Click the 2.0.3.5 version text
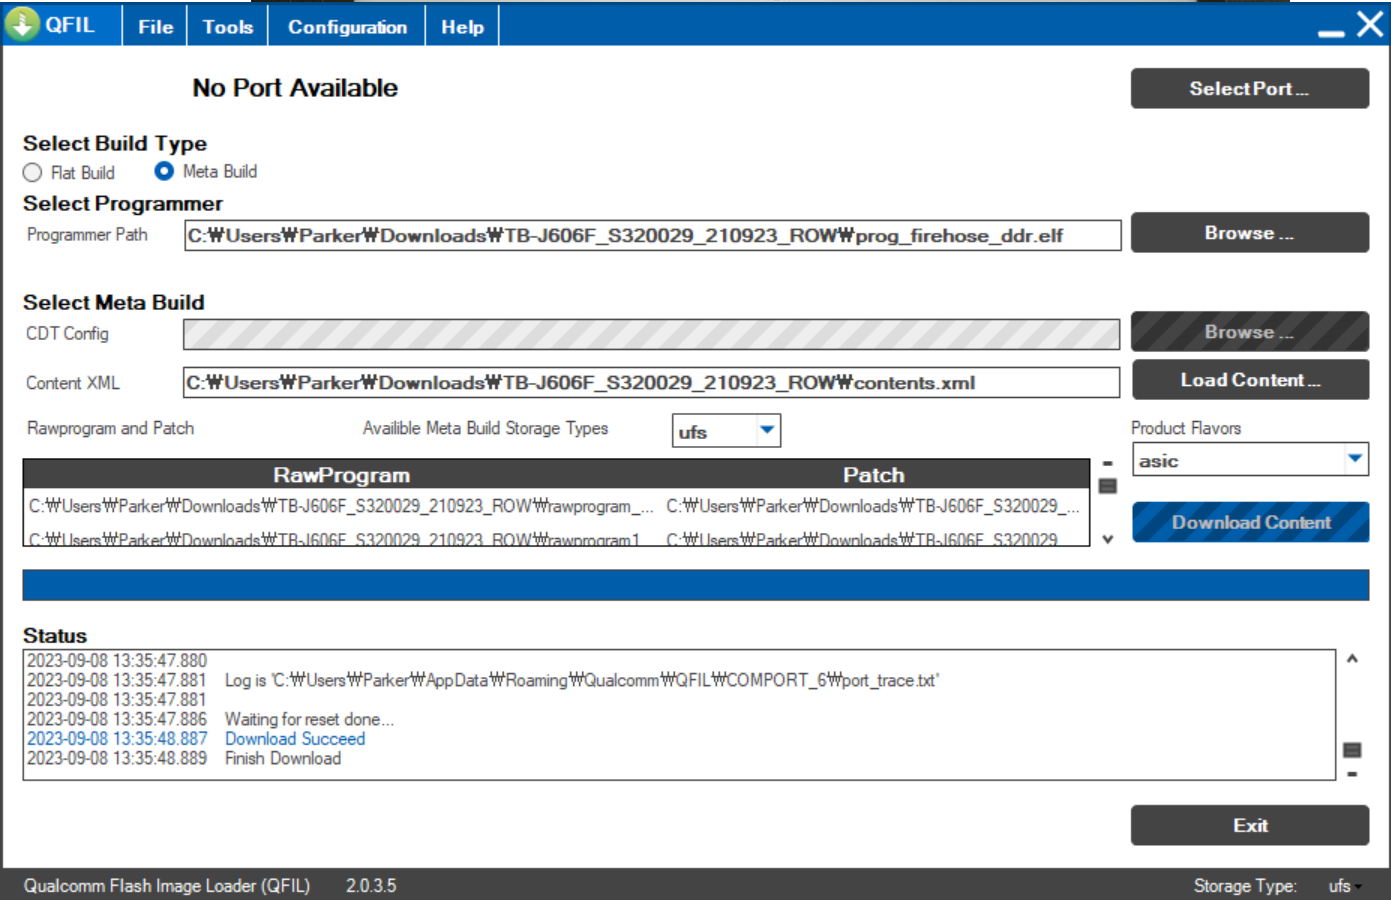1391x900 pixels. 371,886
